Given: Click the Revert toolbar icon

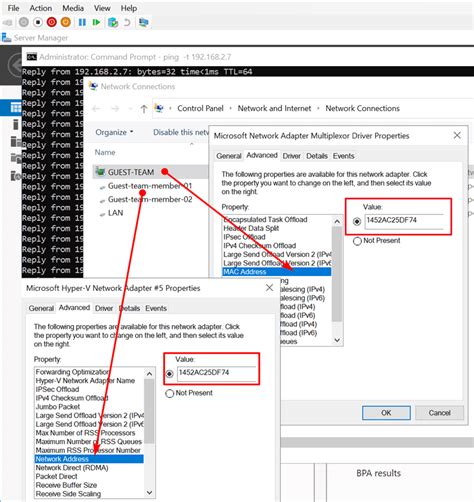Looking at the screenshot, I should point(127,22).
